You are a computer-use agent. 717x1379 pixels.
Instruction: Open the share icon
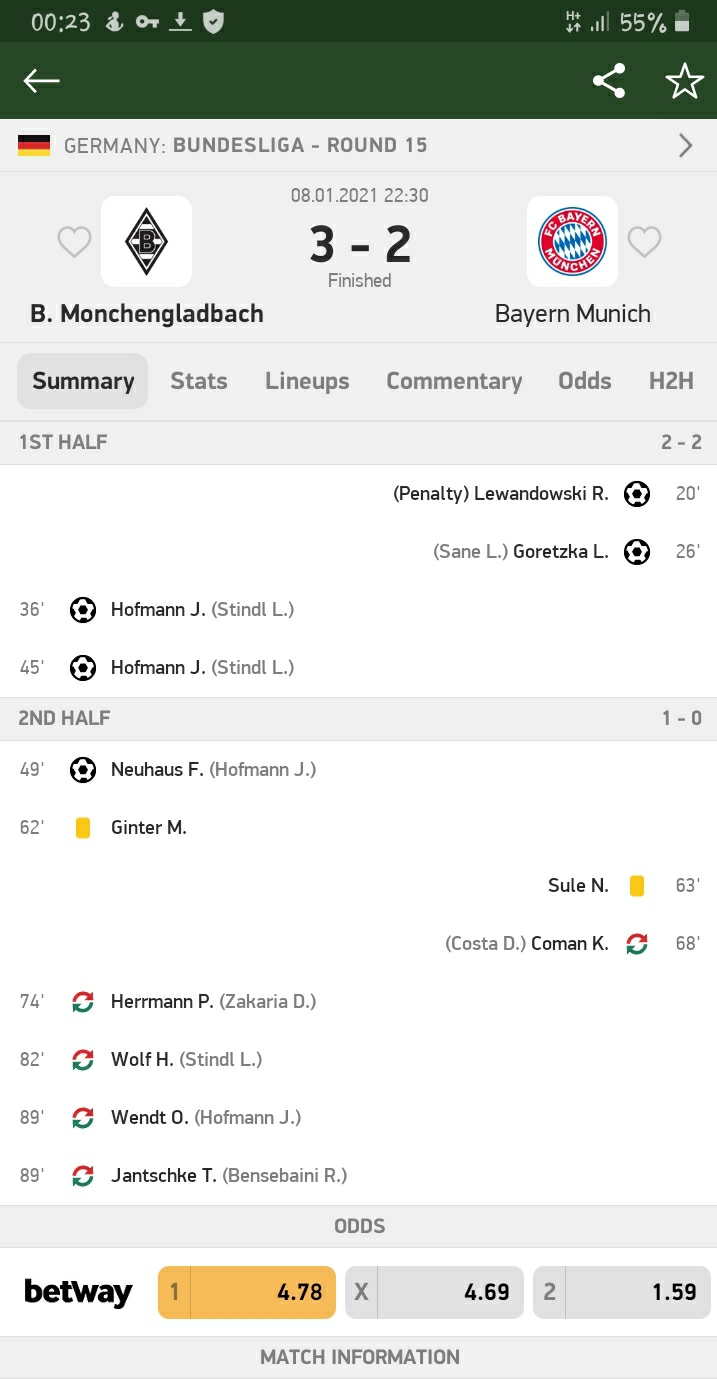(x=609, y=81)
